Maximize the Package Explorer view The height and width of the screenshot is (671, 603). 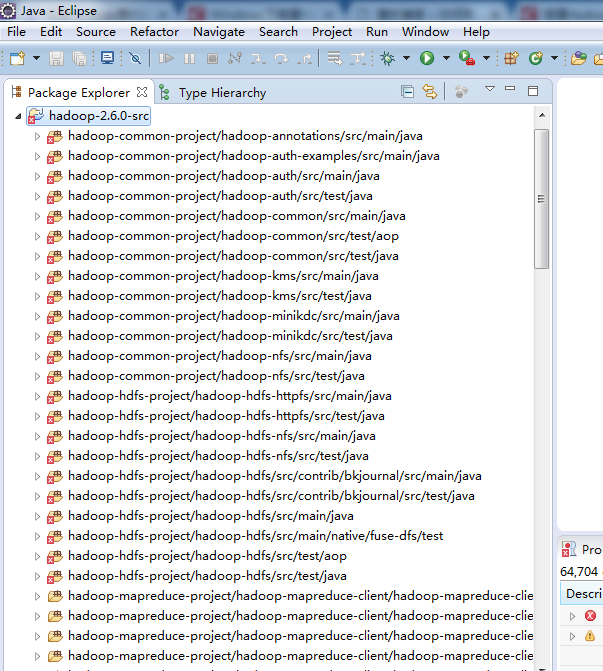(533, 91)
